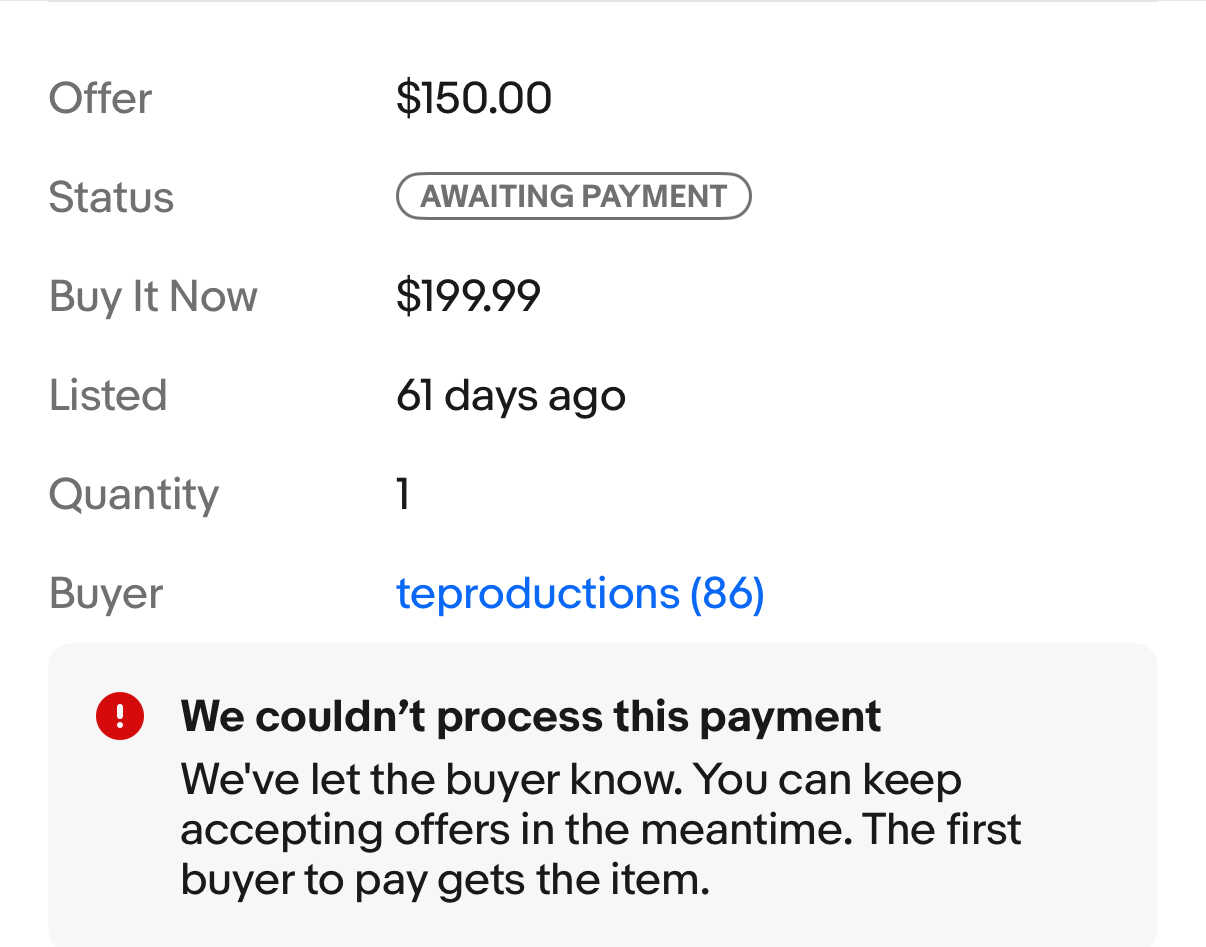1206x947 pixels.
Task: Click "We couldn't process this payment" heading
Action: [x=530, y=716]
